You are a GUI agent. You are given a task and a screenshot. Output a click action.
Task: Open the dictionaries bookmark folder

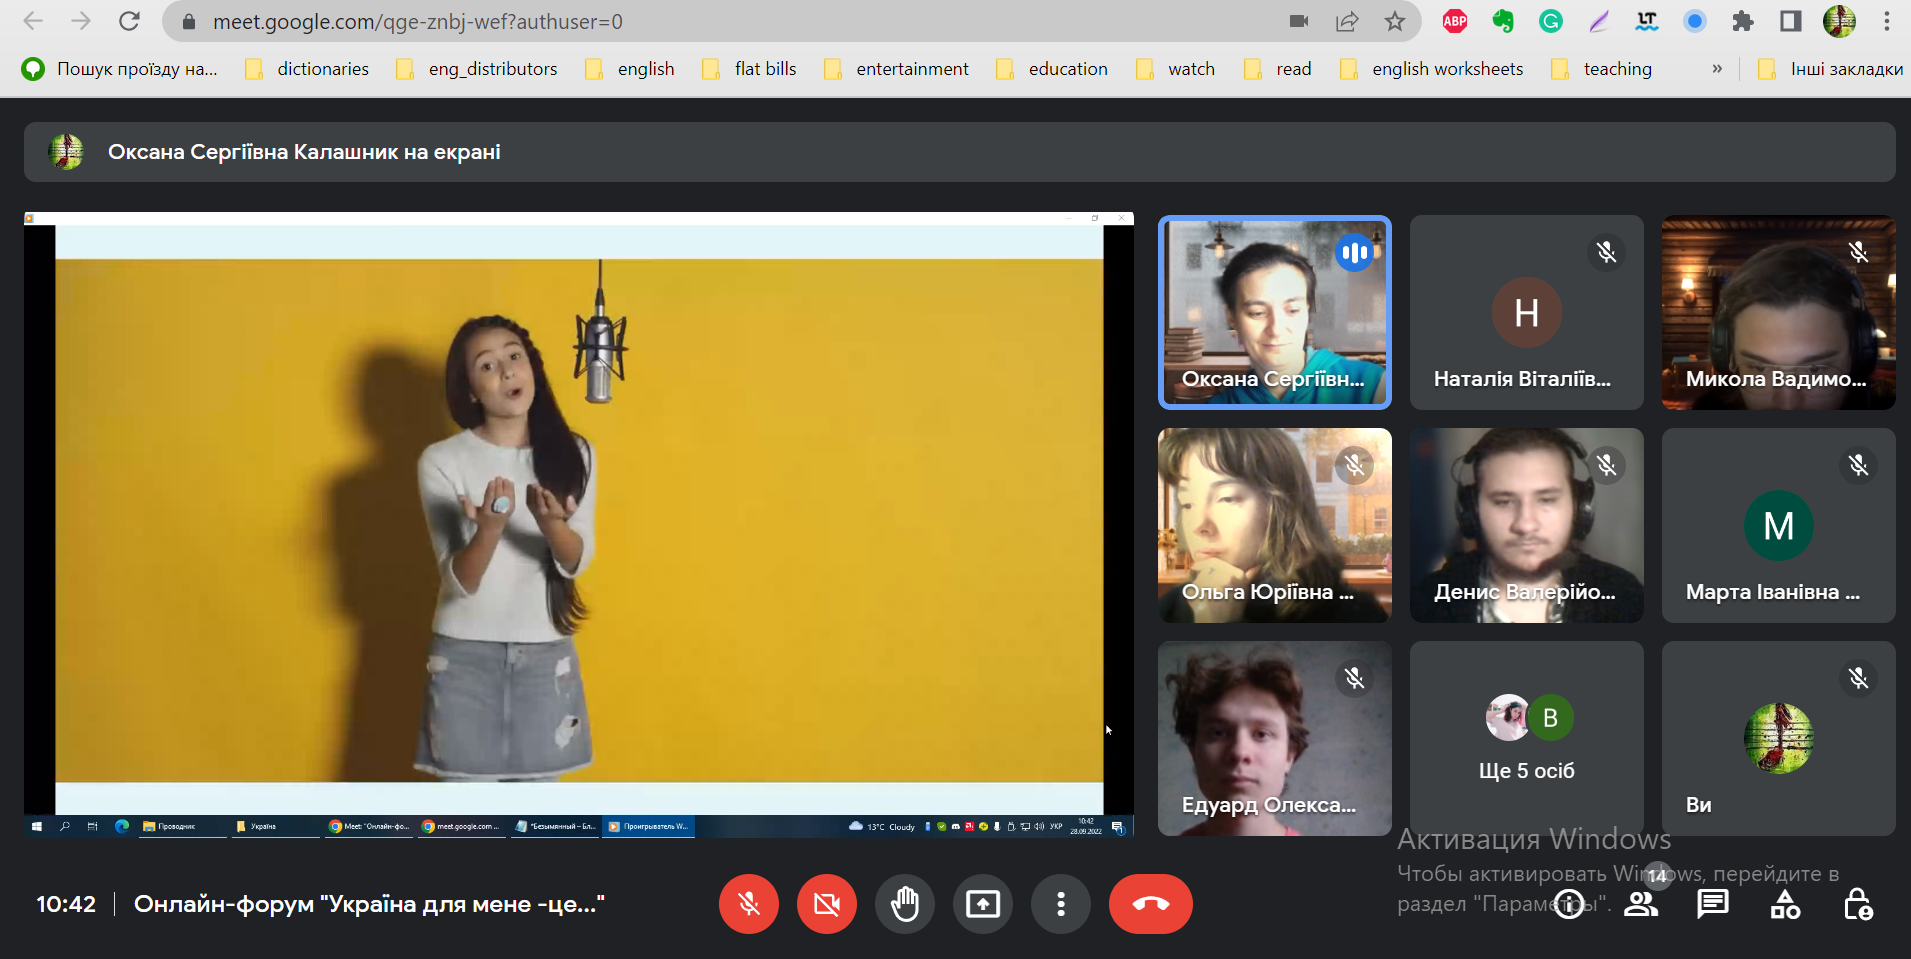[x=307, y=69]
